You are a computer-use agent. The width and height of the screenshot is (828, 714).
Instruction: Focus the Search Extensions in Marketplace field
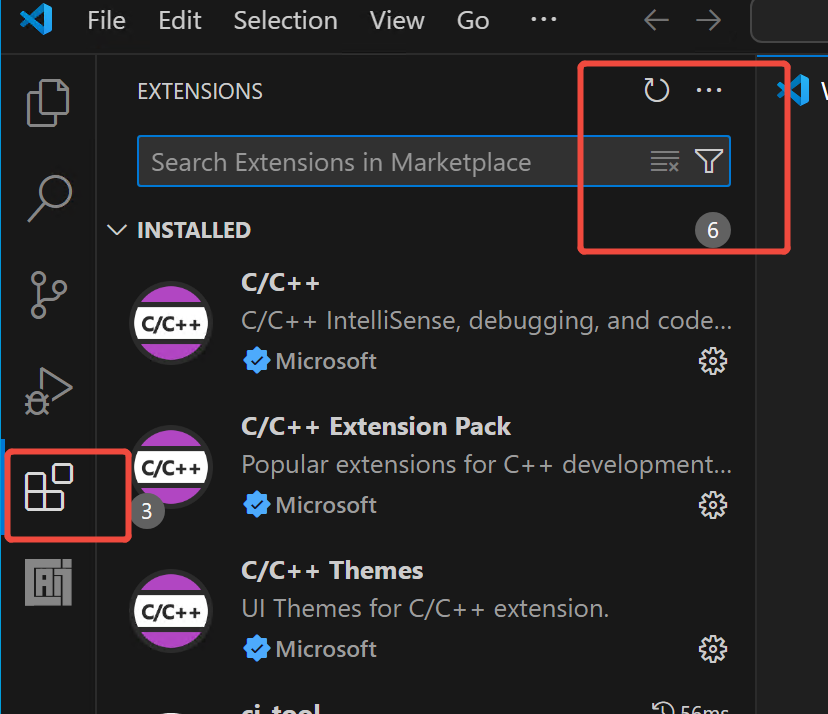pyautogui.click(x=390, y=162)
